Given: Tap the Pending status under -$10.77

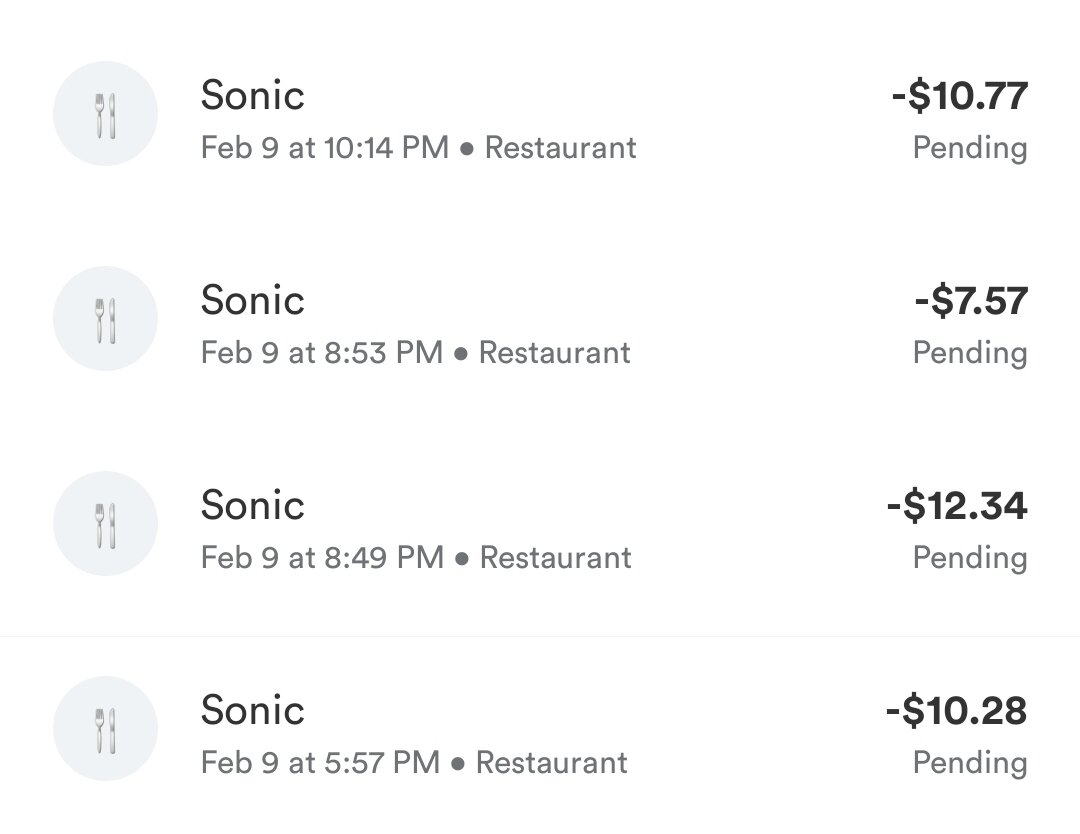Looking at the screenshot, I should click(969, 148).
